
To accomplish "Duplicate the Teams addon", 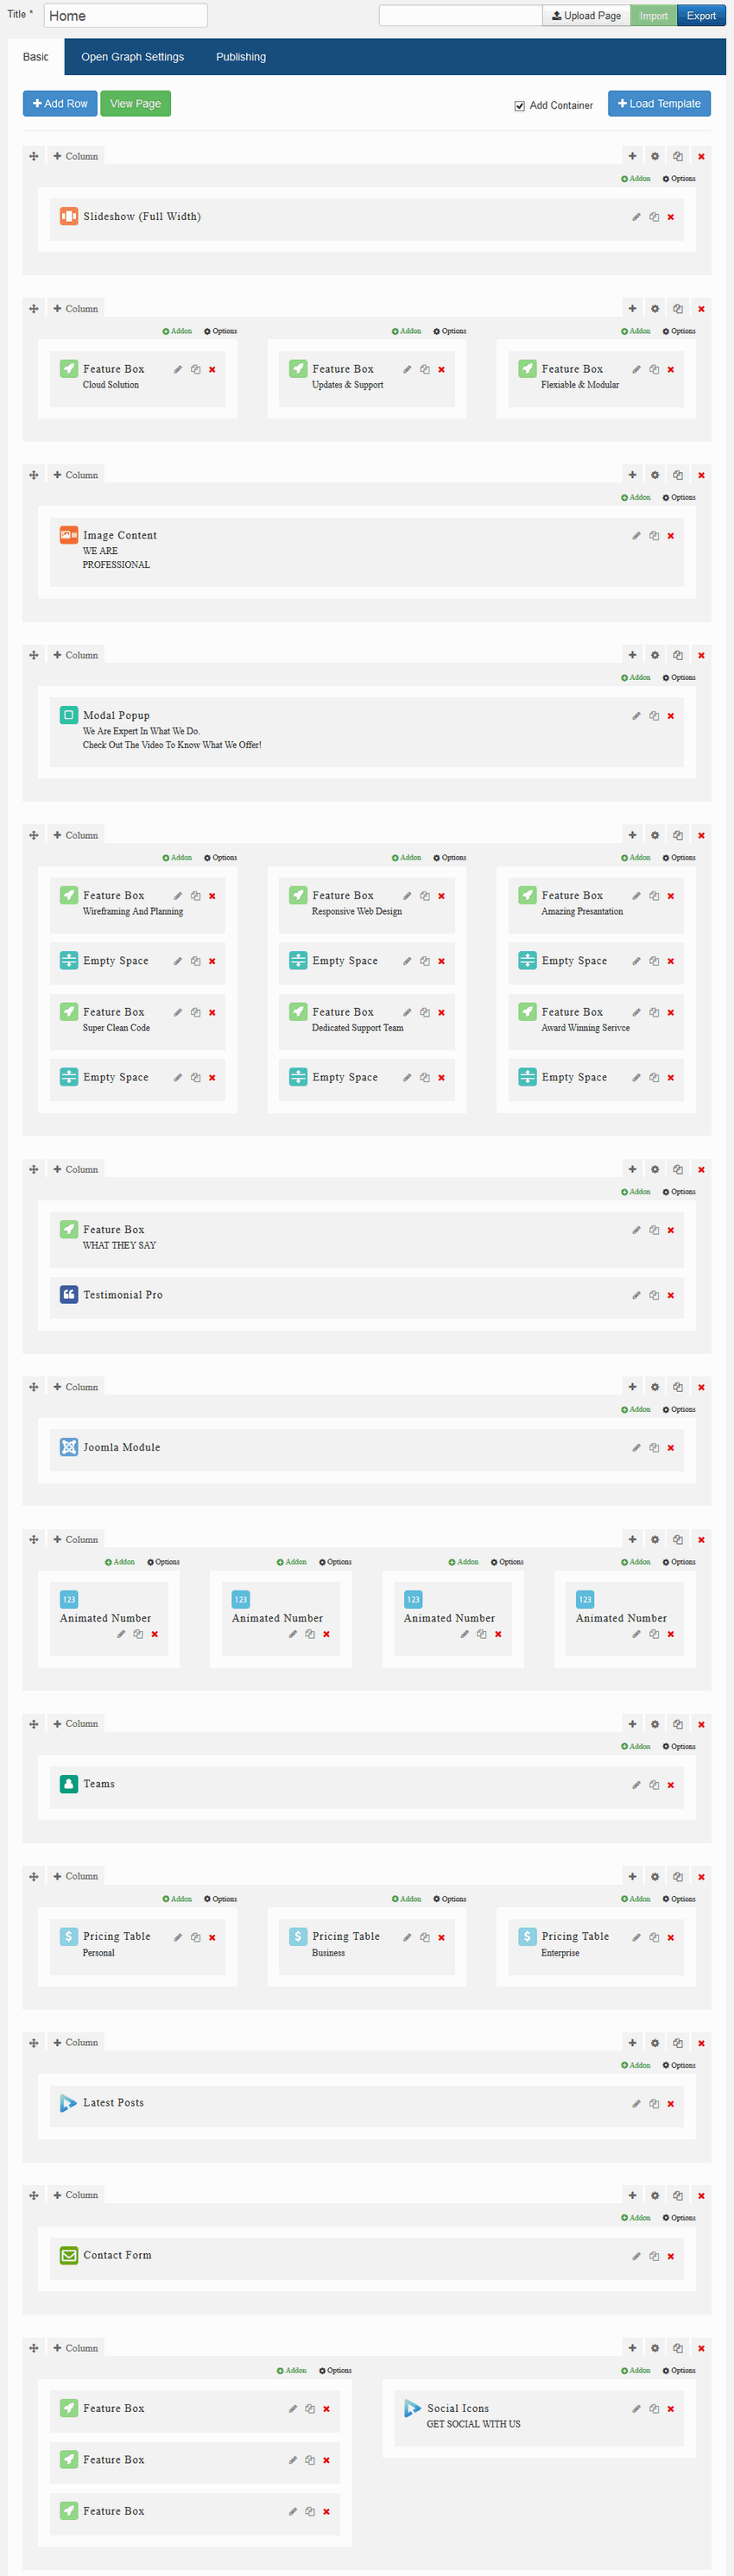I will [x=654, y=1785].
